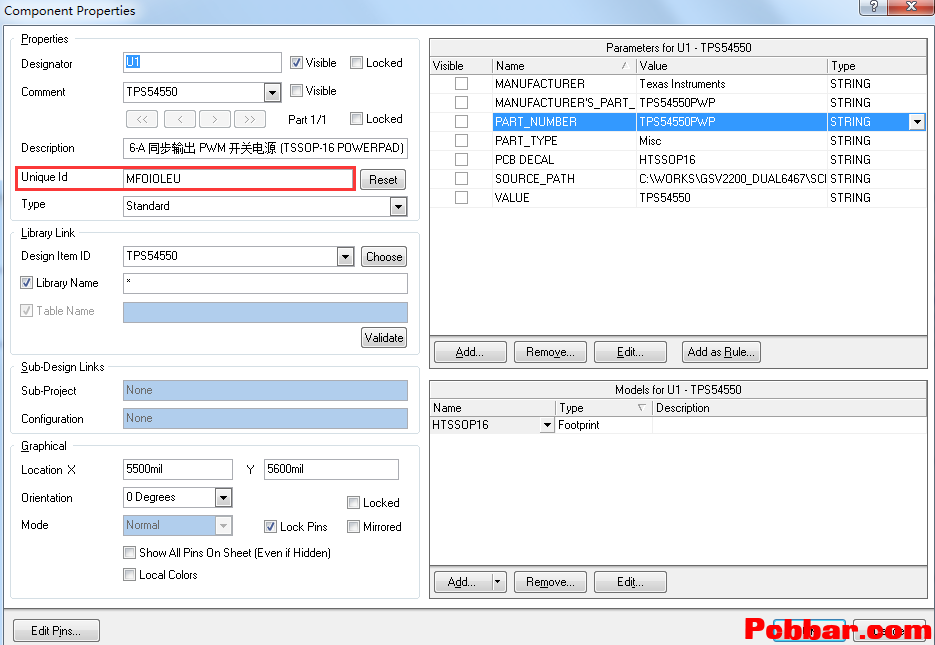Sort parameters by Value column header
The image size is (935, 645).
point(732,66)
